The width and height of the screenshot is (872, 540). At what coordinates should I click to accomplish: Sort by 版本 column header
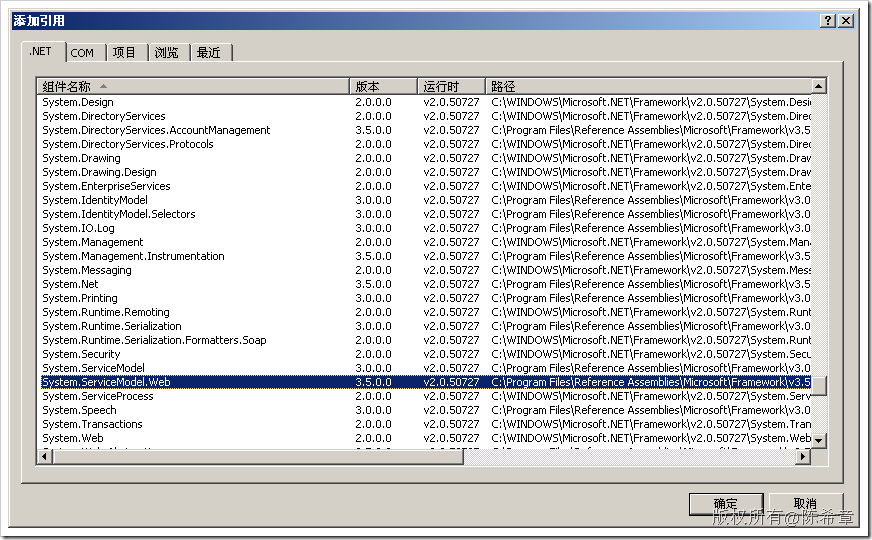[383, 86]
